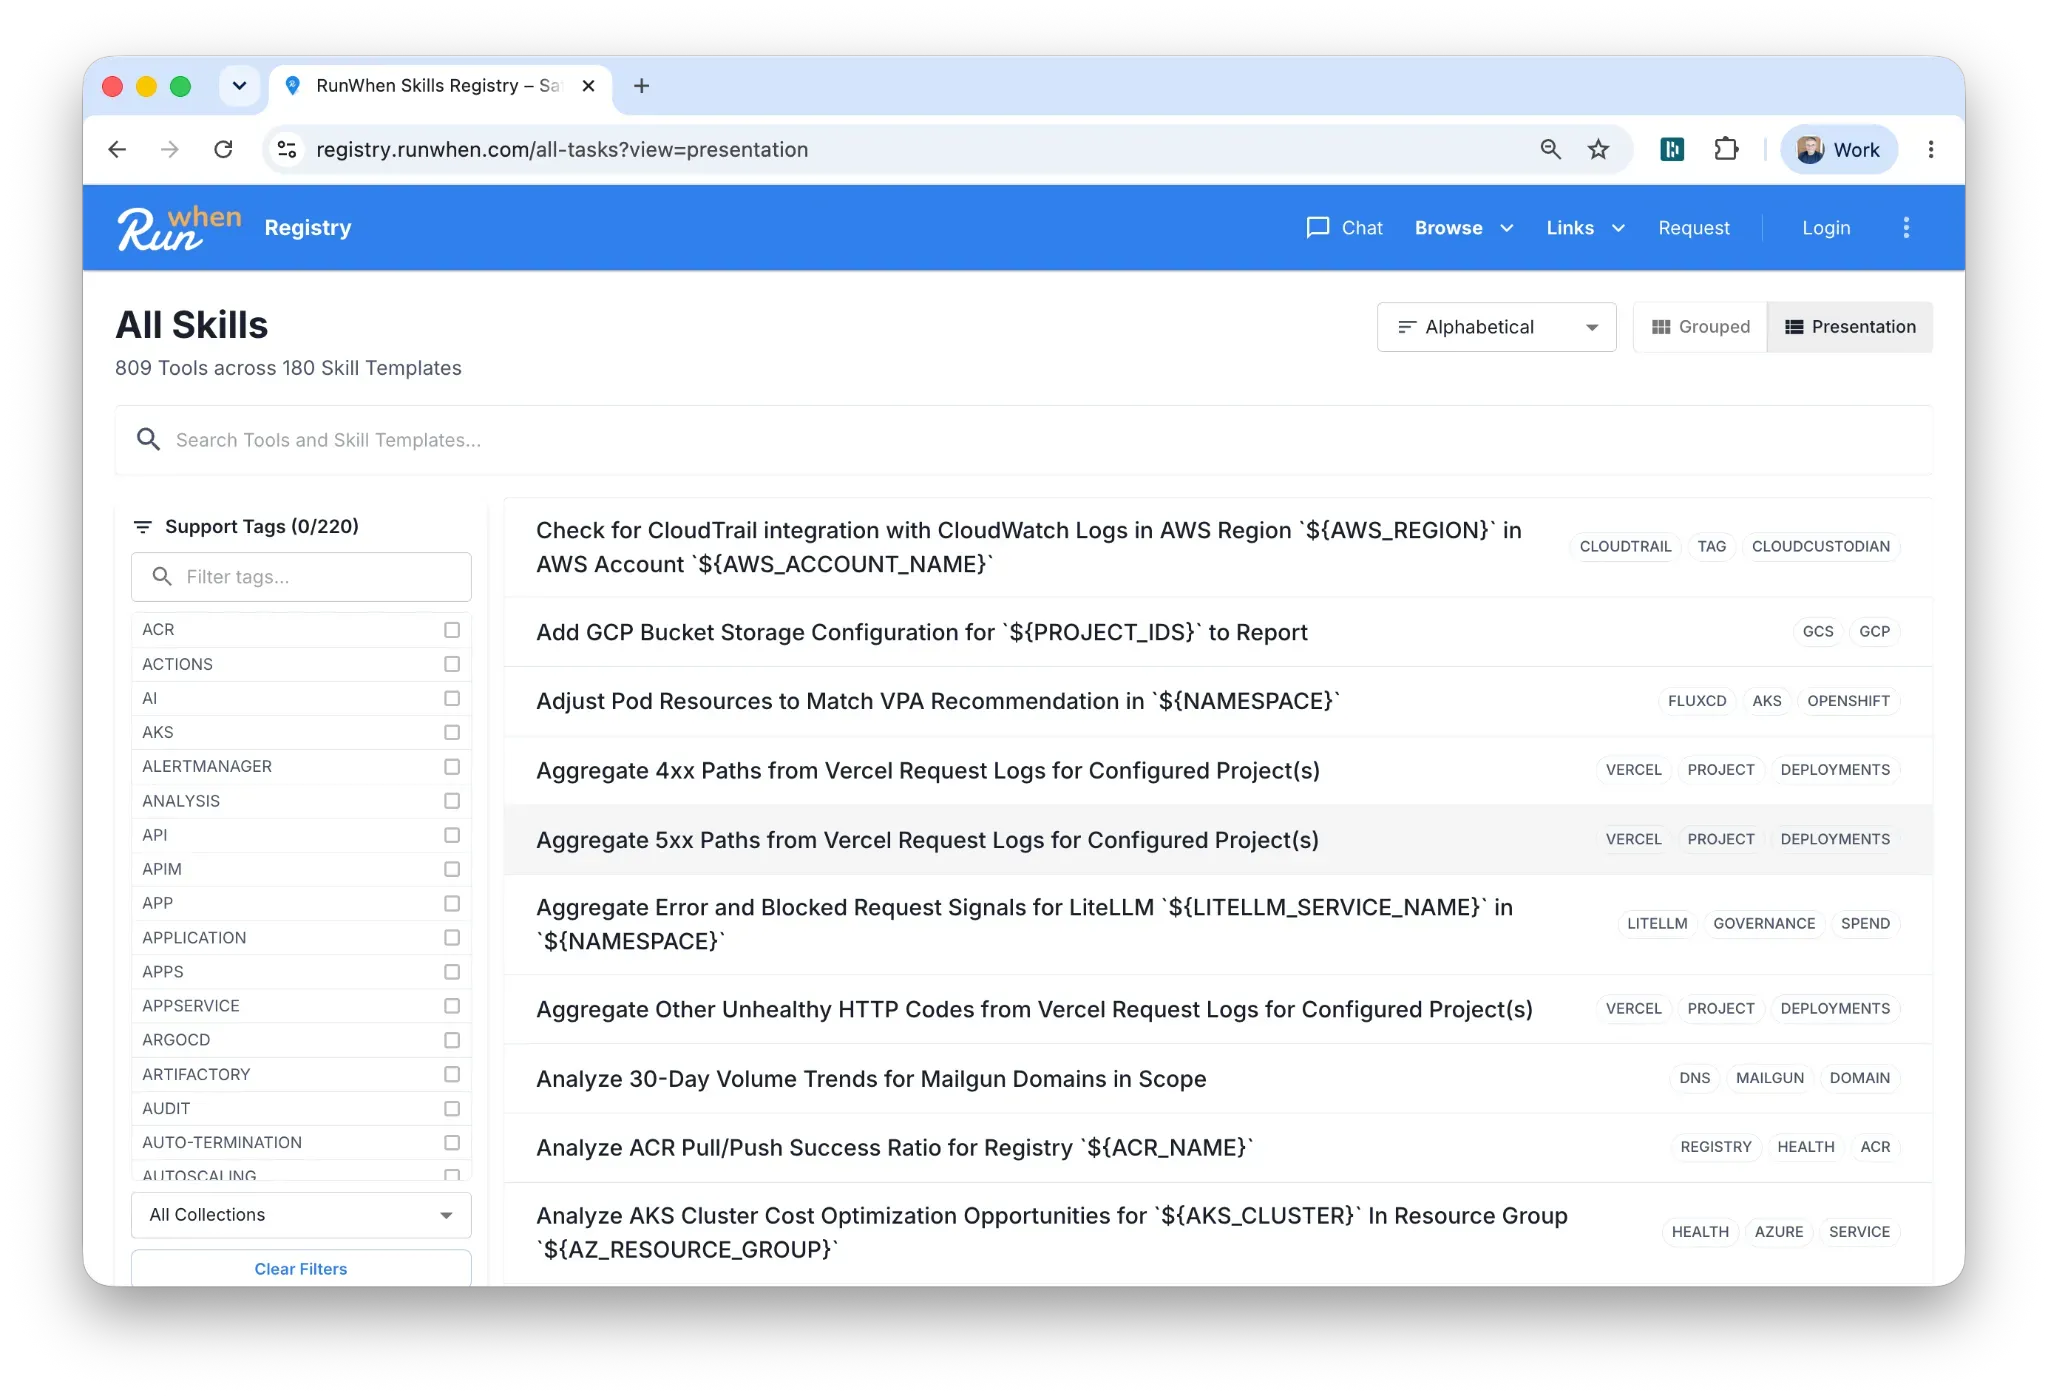Check the AUTO-TERMINATION tag checkbox
2048x1396 pixels.
click(452, 1142)
